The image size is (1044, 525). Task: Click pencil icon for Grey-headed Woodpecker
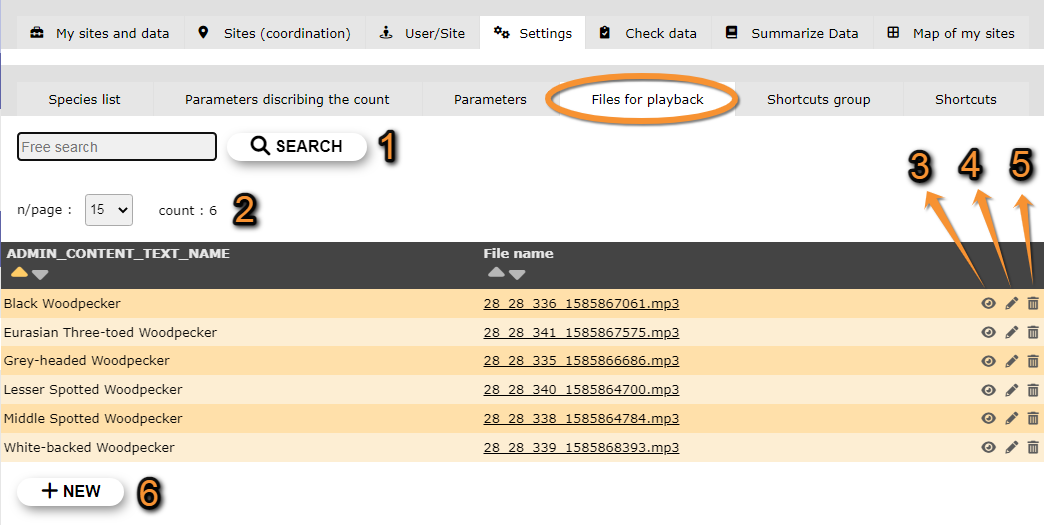point(1011,361)
